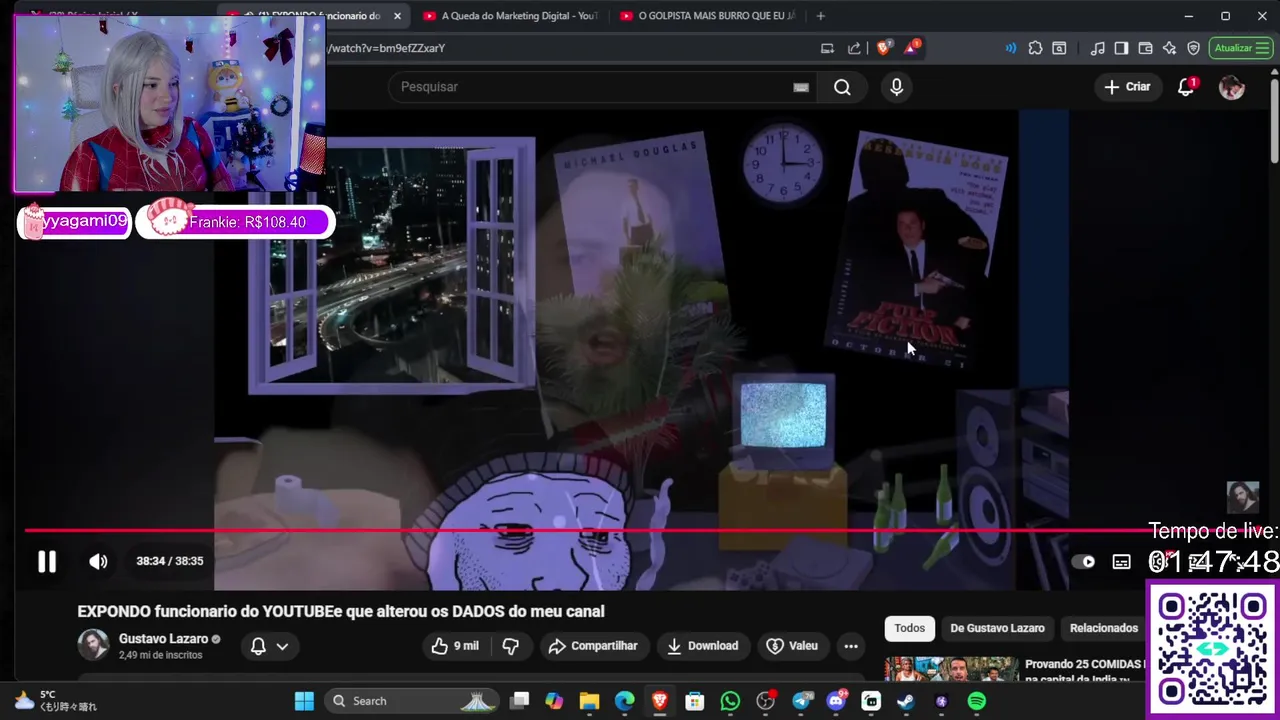Click the Download button below the video
The image size is (1280, 720).
coord(702,646)
